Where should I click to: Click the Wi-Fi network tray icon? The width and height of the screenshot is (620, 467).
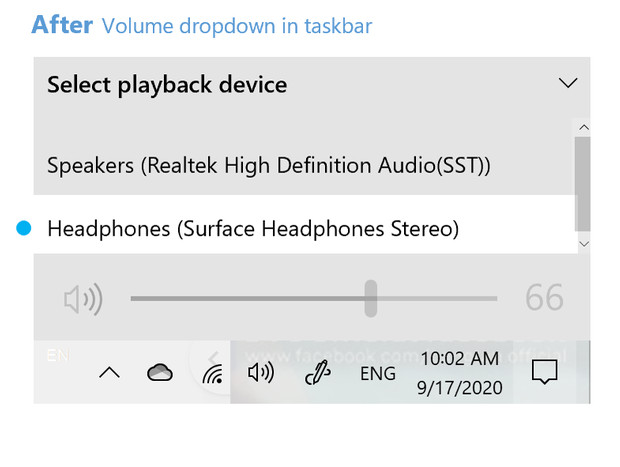212,374
